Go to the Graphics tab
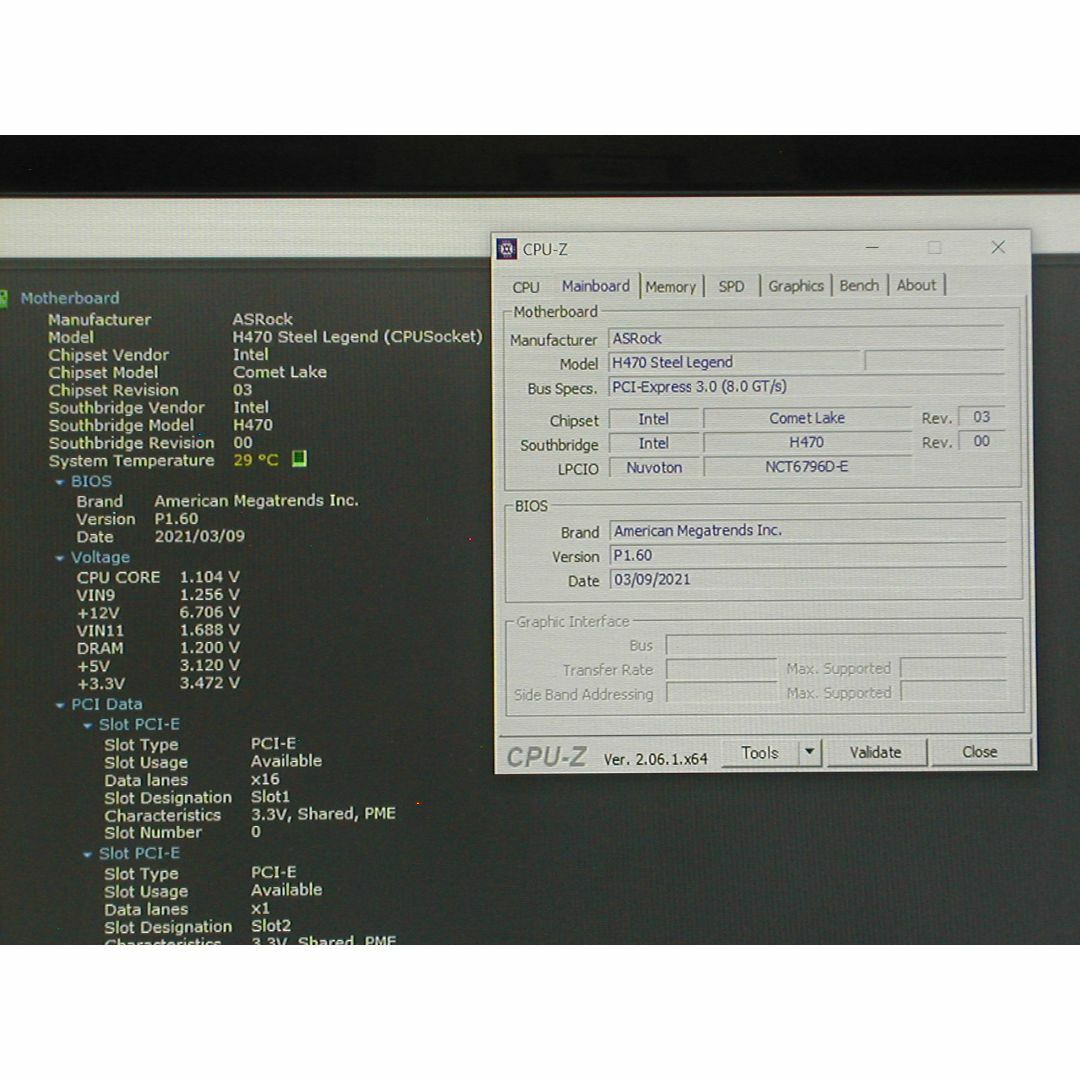Screen dimensions: 1080x1080 click(x=796, y=286)
